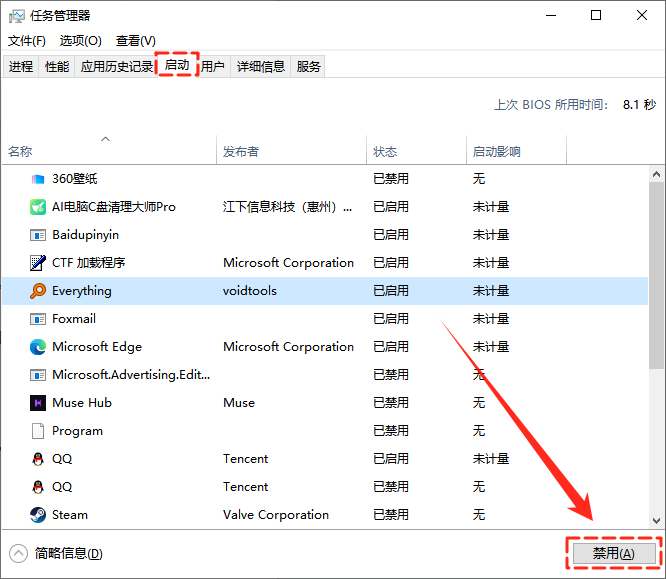The image size is (666, 579).
Task: Click the AI电脑C盘清理大师Pro icon
Action: point(38,207)
